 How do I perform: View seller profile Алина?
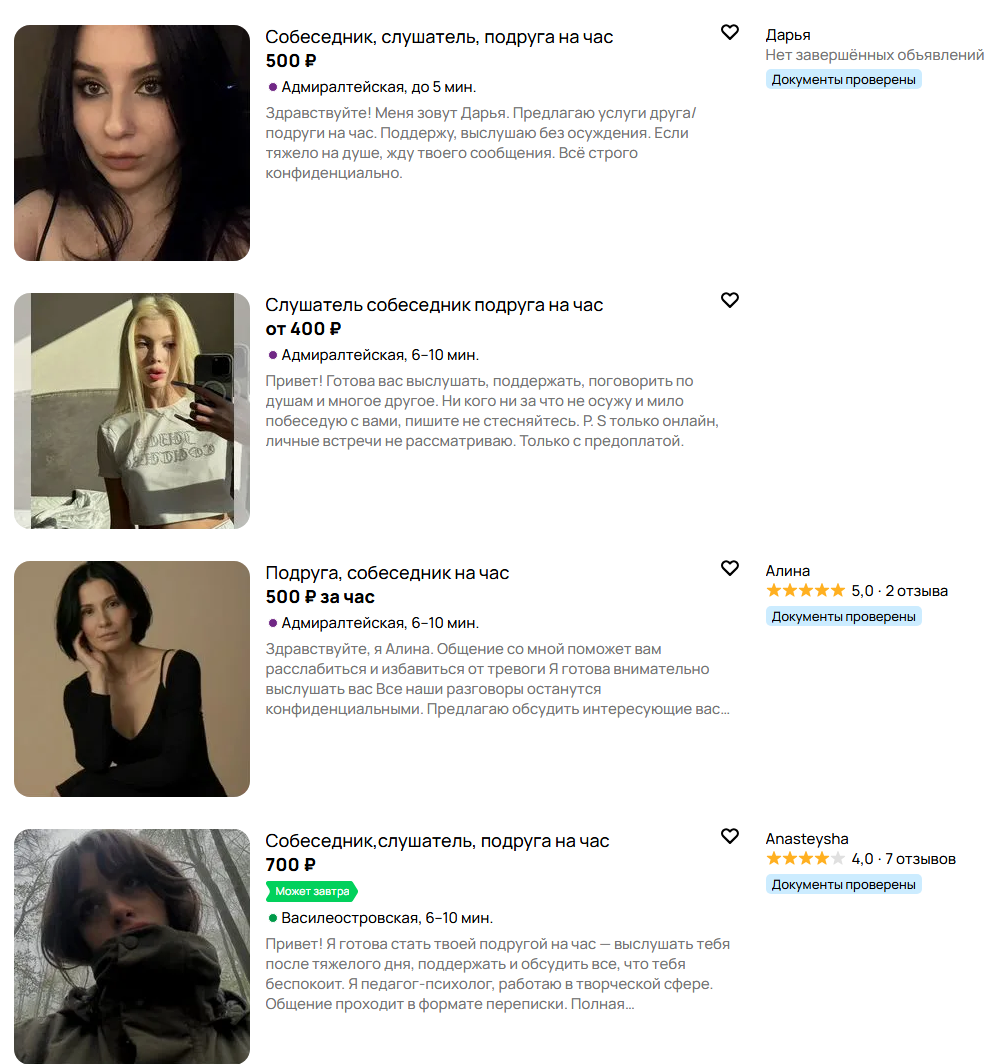tap(787, 571)
